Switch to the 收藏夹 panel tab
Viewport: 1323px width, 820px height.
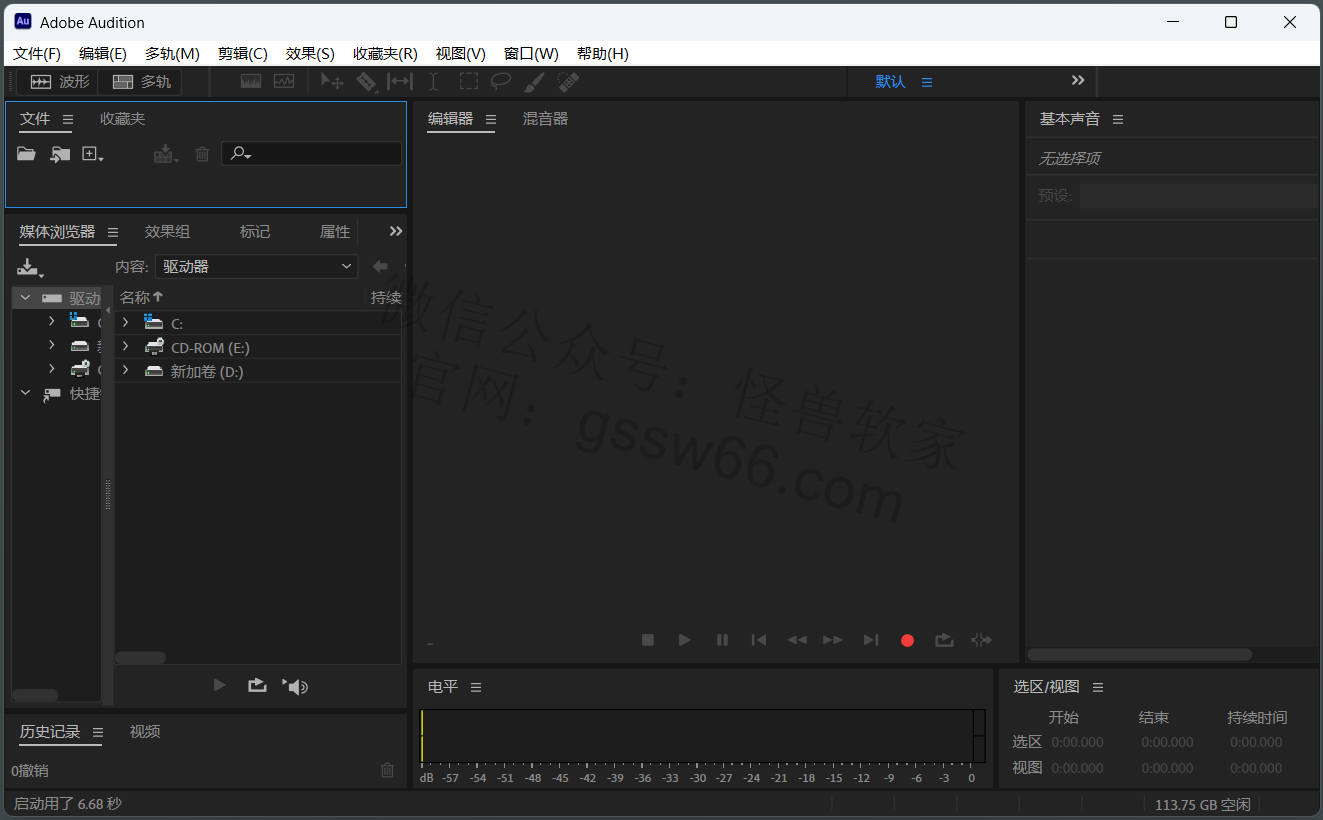click(122, 119)
